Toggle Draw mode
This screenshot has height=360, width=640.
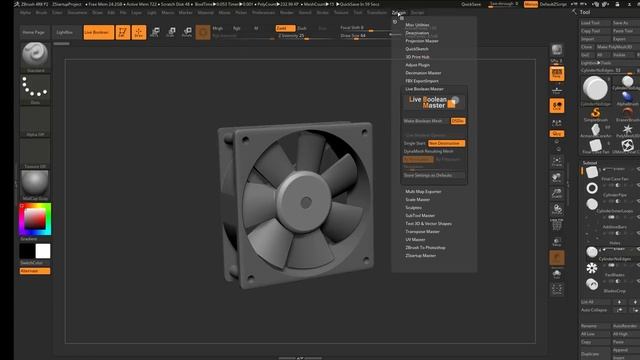pyautogui.click(x=139, y=32)
